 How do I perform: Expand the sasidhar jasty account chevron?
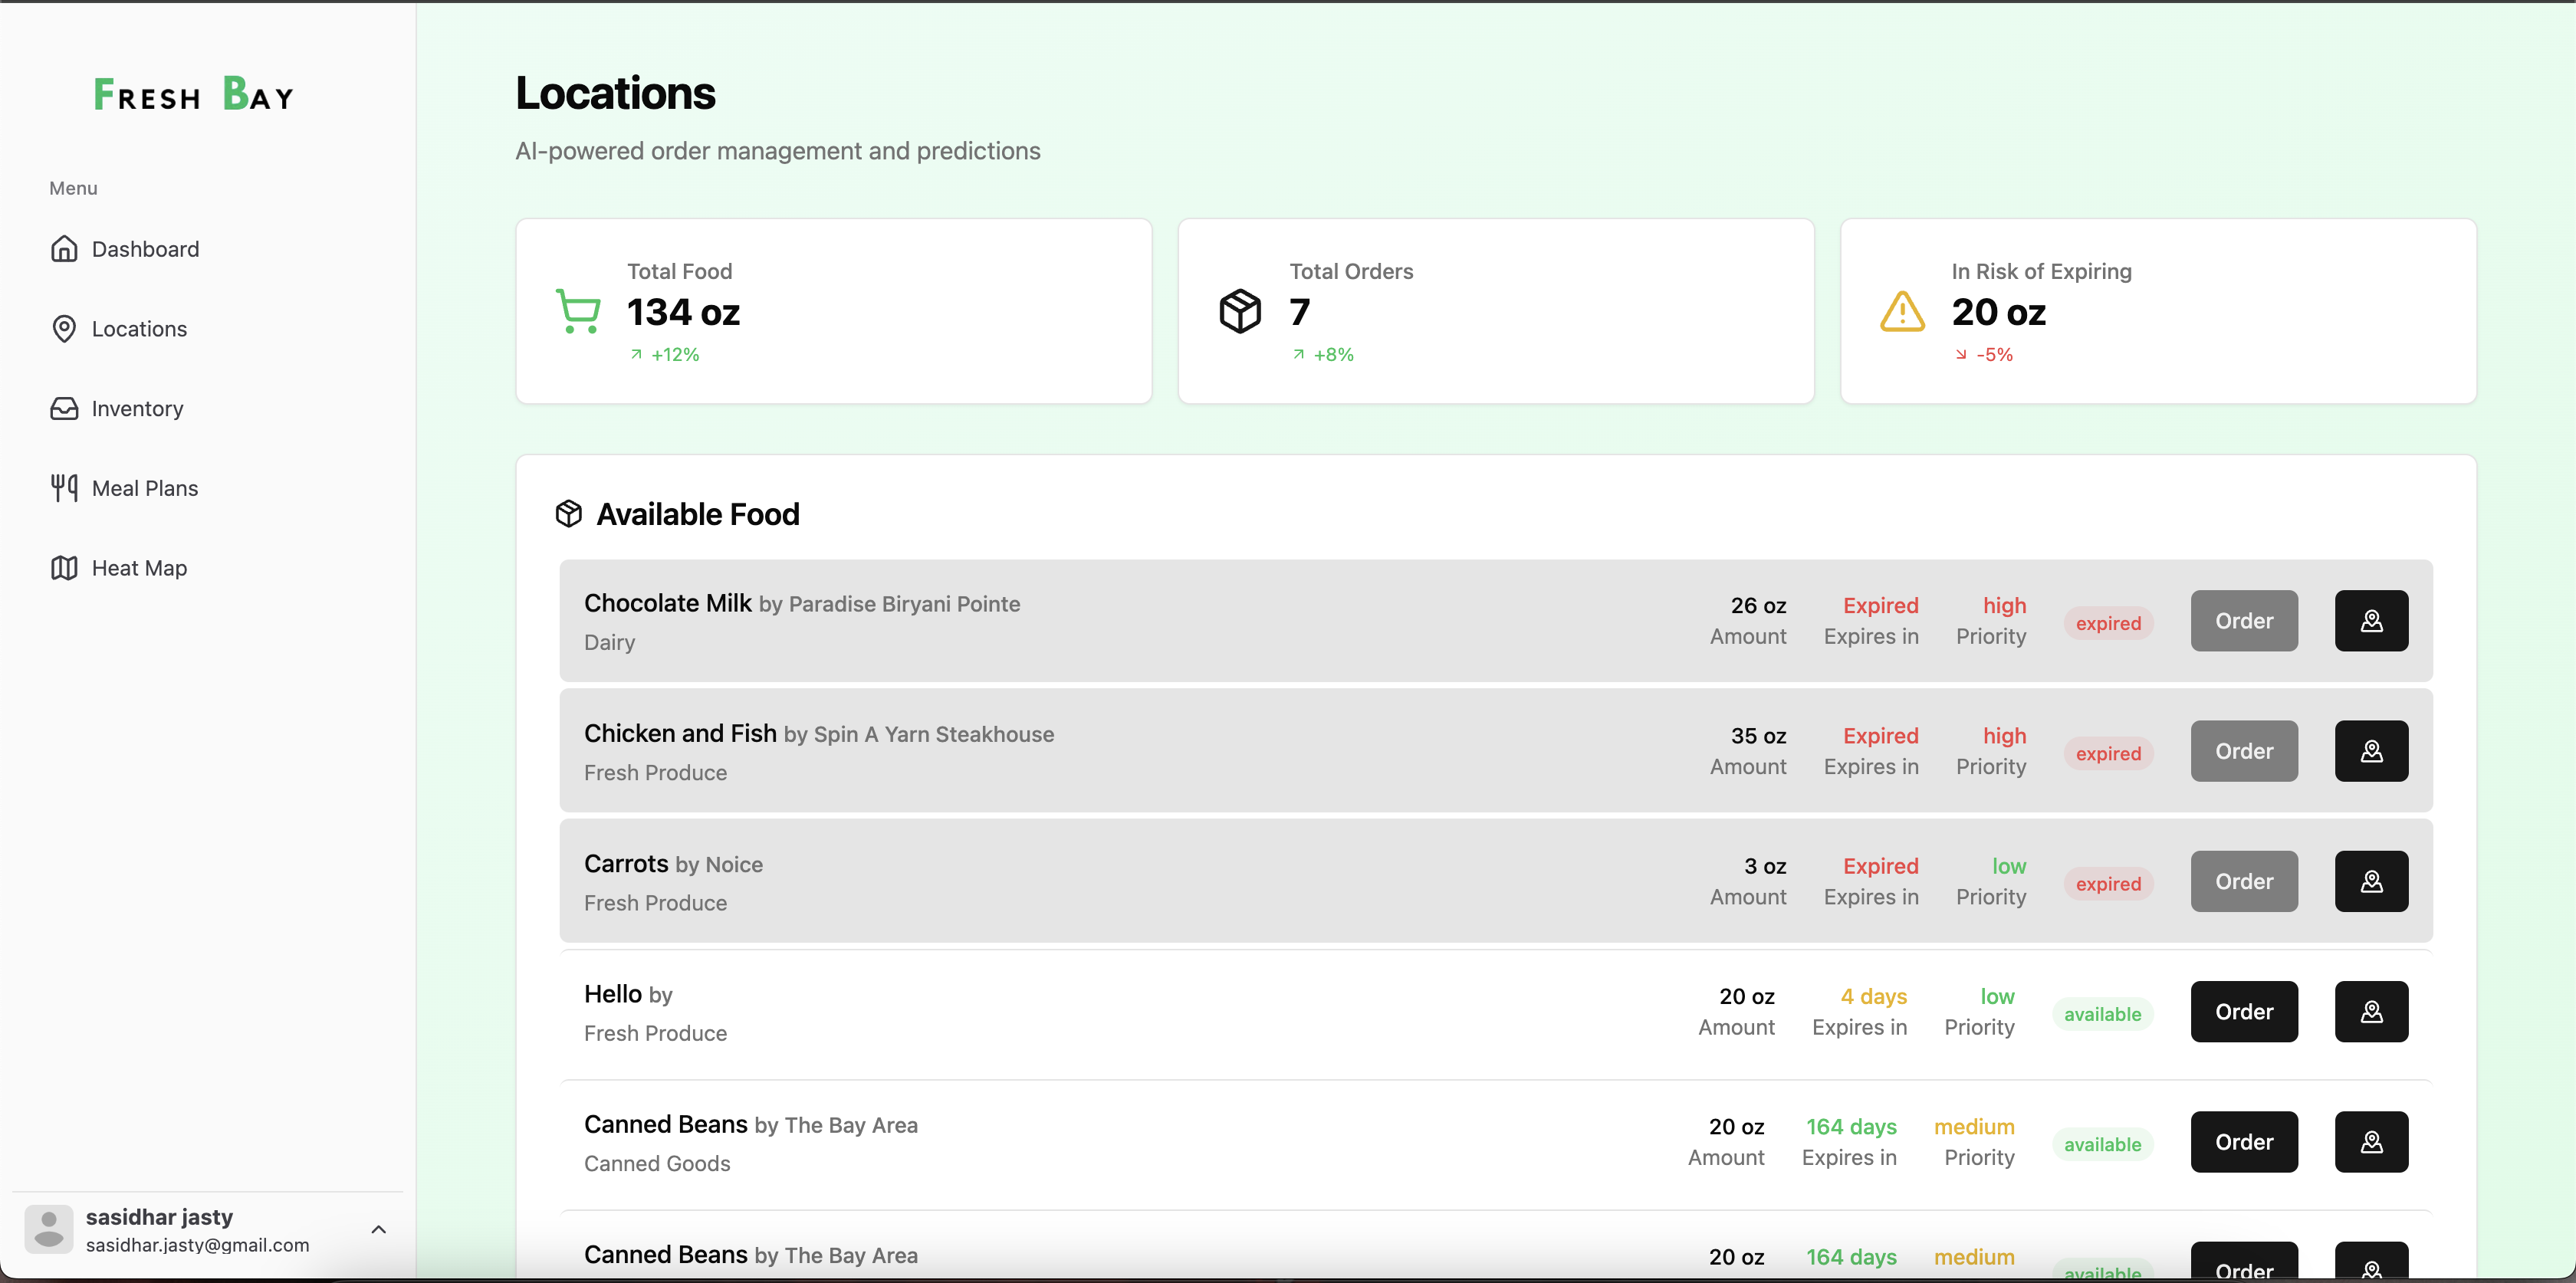[x=378, y=1229]
